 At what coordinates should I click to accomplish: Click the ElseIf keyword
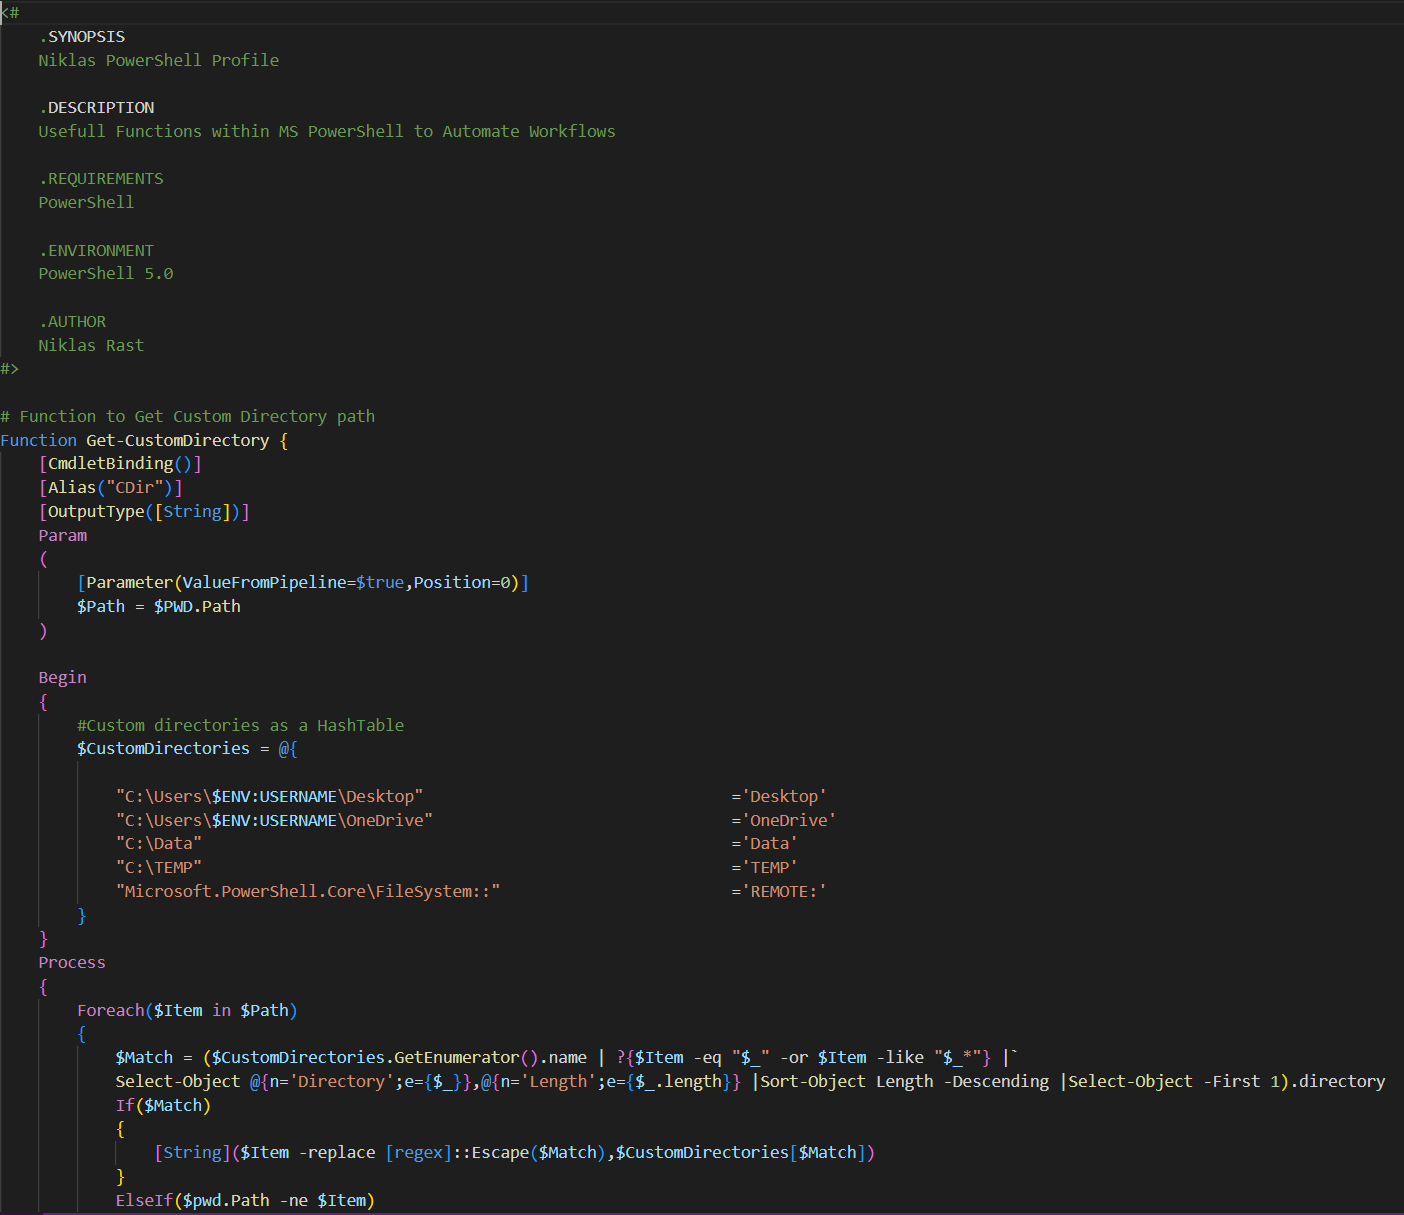(144, 1201)
